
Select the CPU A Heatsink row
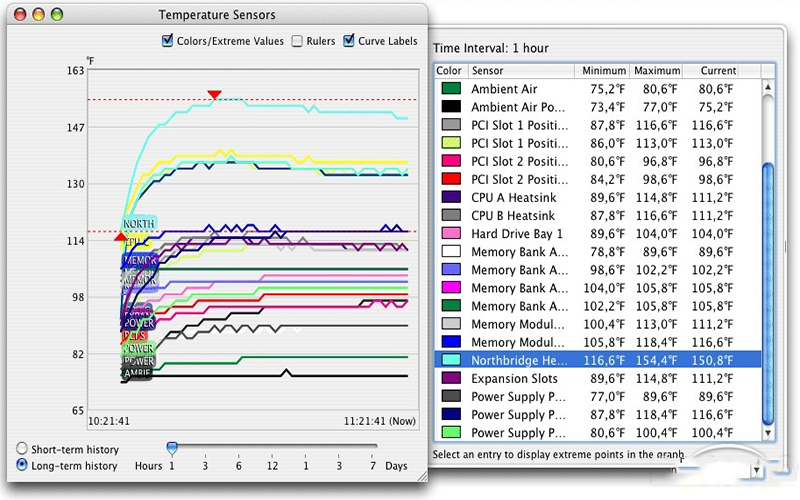tap(598, 197)
